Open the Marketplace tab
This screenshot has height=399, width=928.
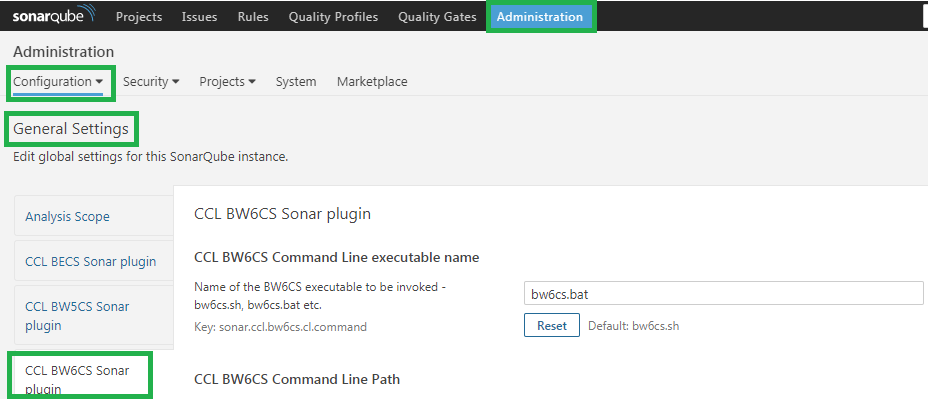[x=372, y=82]
